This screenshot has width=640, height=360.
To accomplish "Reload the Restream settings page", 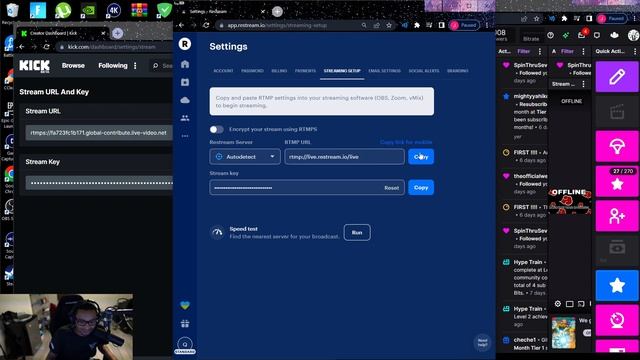I will coord(206,25).
